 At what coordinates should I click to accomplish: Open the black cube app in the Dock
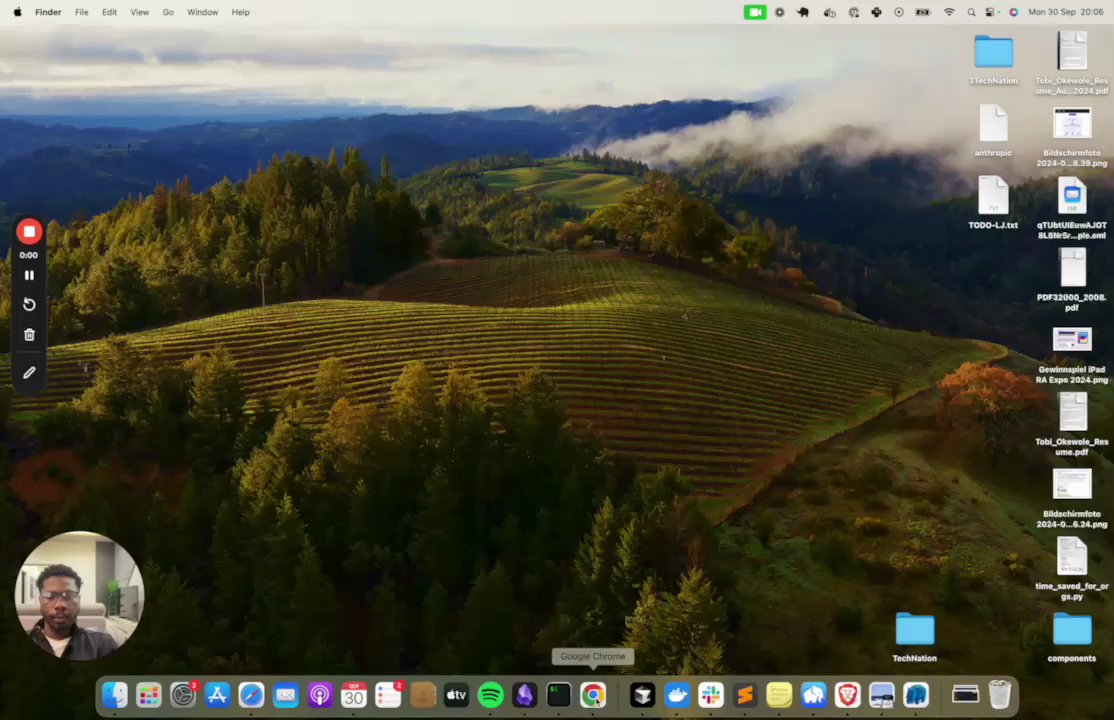643,695
